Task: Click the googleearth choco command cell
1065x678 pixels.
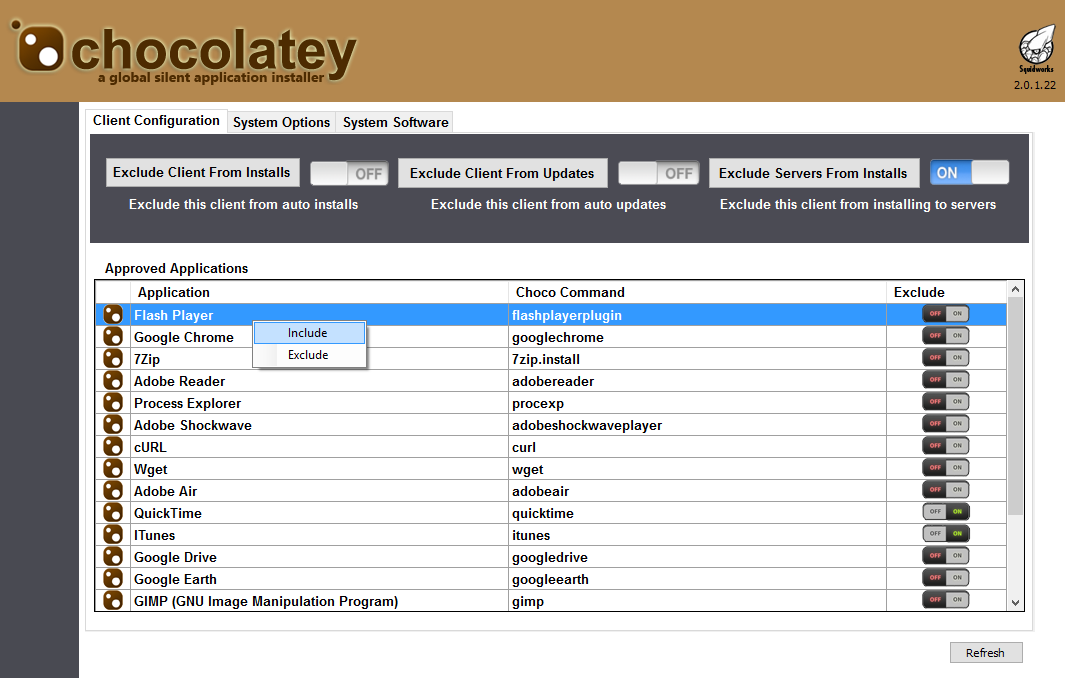Action: click(698, 579)
